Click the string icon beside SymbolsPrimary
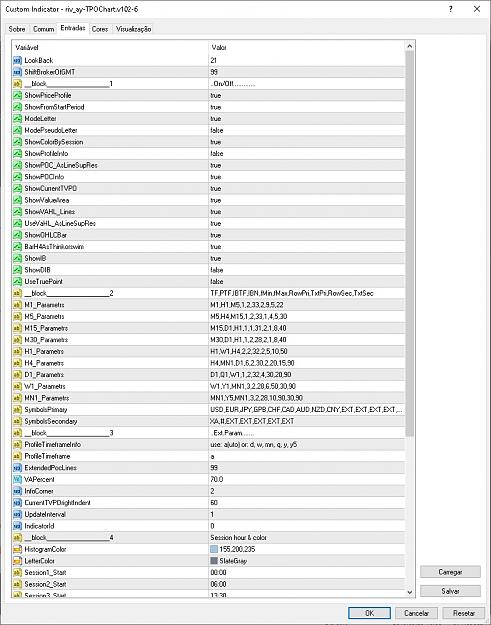491x625 pixels. pyautogui.click(x=17, y=409)
